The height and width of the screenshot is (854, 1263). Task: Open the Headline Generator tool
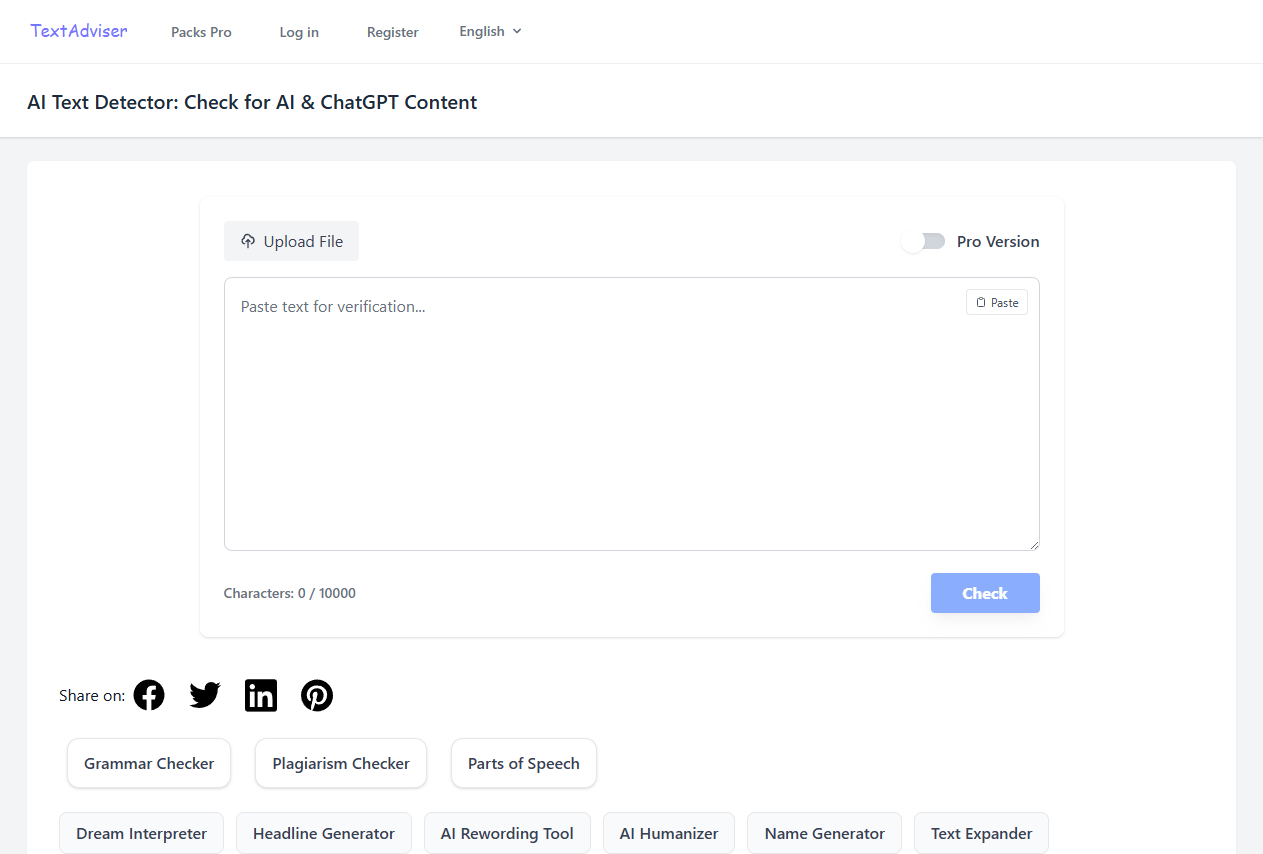click(324, 833)
